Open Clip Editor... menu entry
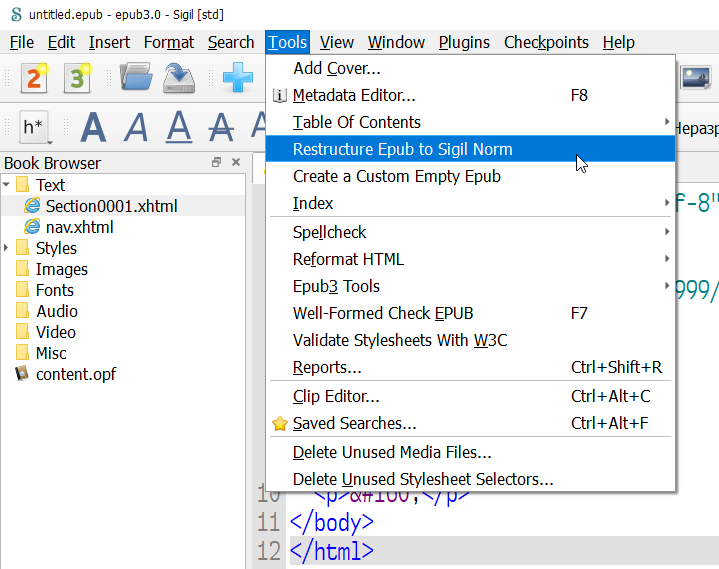This screenshot has width=719, height=569. point(470,396)
